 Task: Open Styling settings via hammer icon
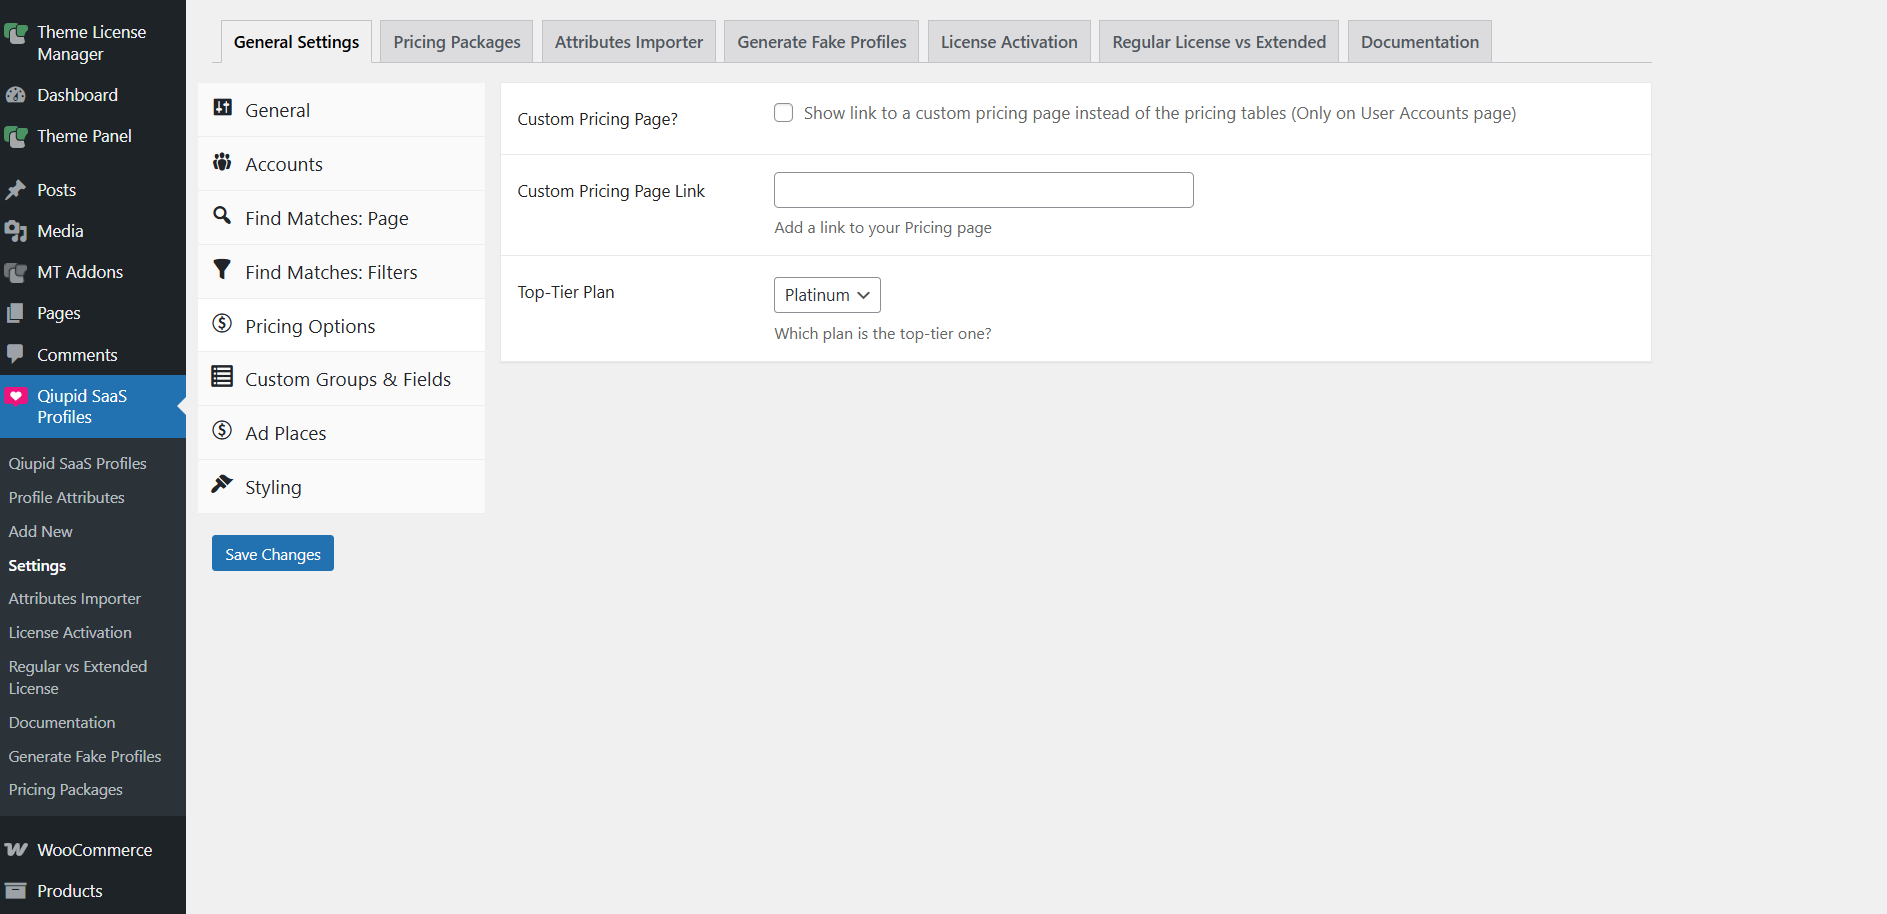222,484
